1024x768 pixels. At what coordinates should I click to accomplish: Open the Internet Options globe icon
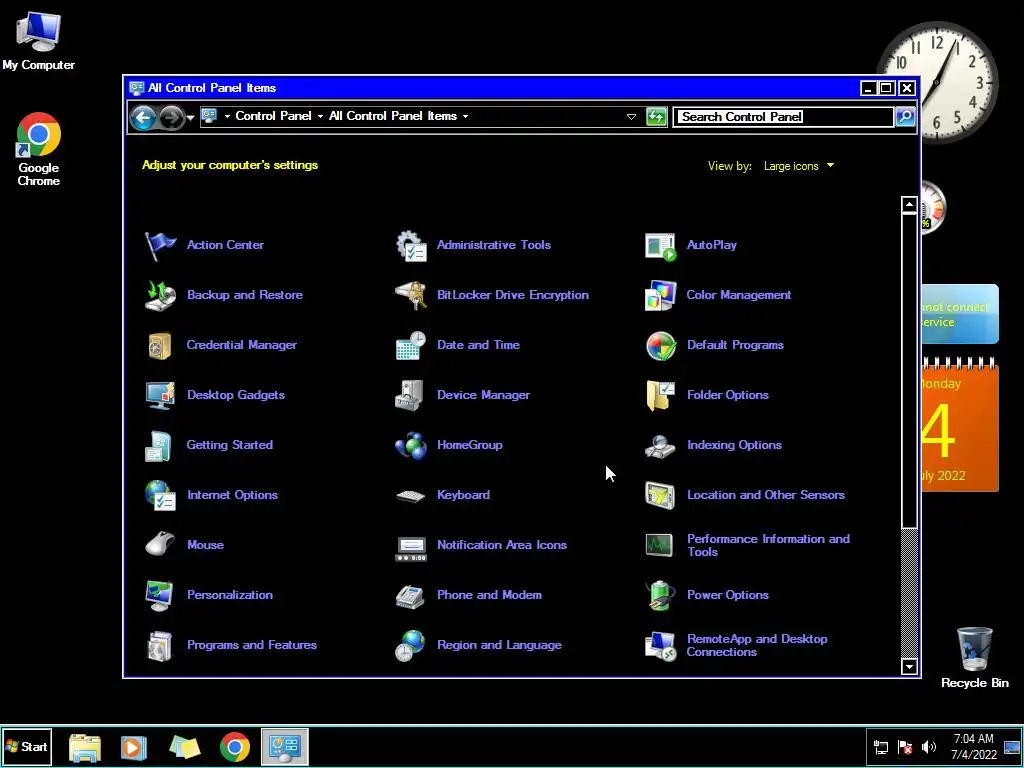160,495
